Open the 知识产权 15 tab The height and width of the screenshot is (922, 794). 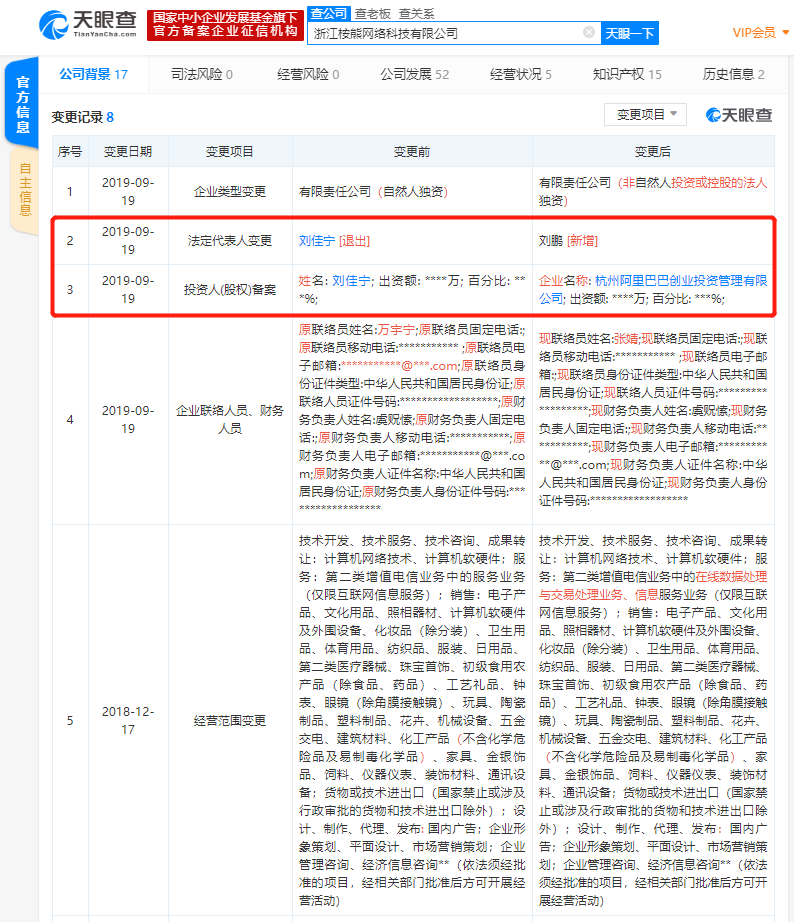627,75
